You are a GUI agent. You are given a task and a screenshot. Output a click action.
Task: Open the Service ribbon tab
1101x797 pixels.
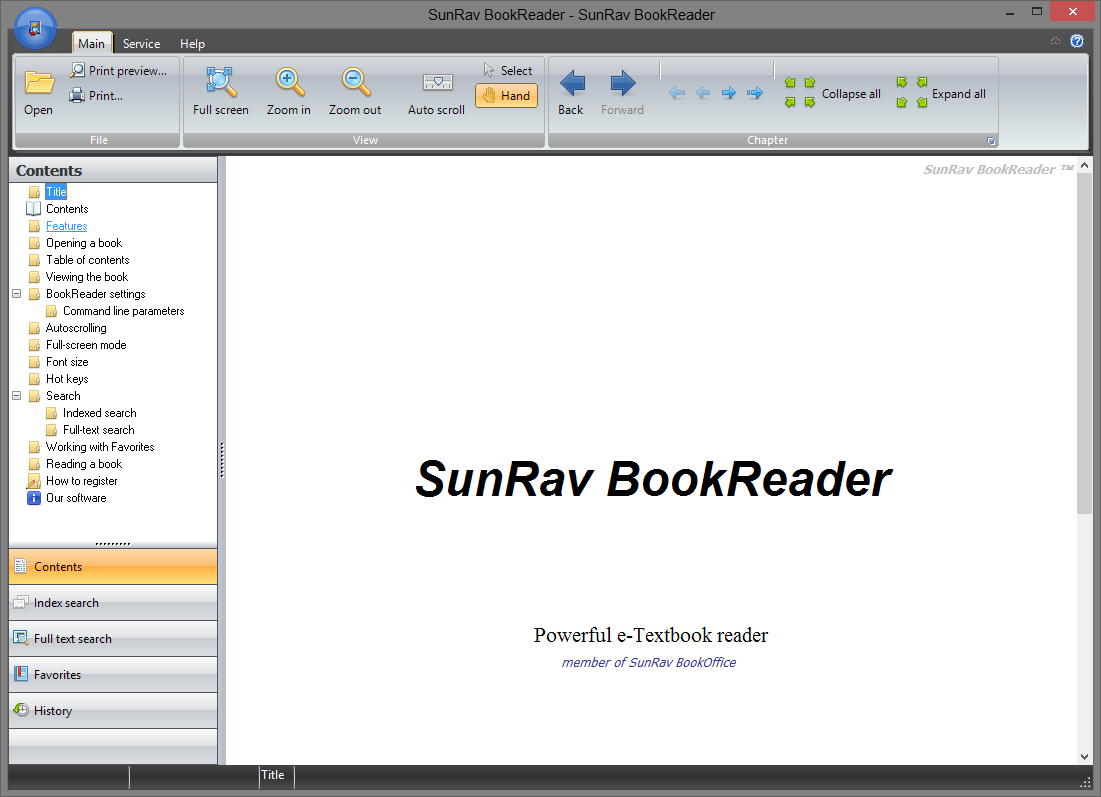coord(141,44)
